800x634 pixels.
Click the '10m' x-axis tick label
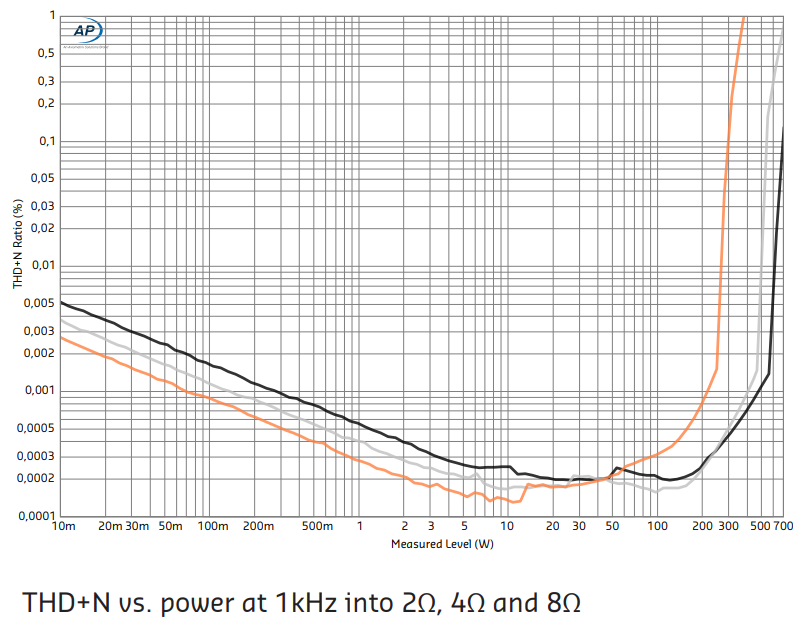64,526
